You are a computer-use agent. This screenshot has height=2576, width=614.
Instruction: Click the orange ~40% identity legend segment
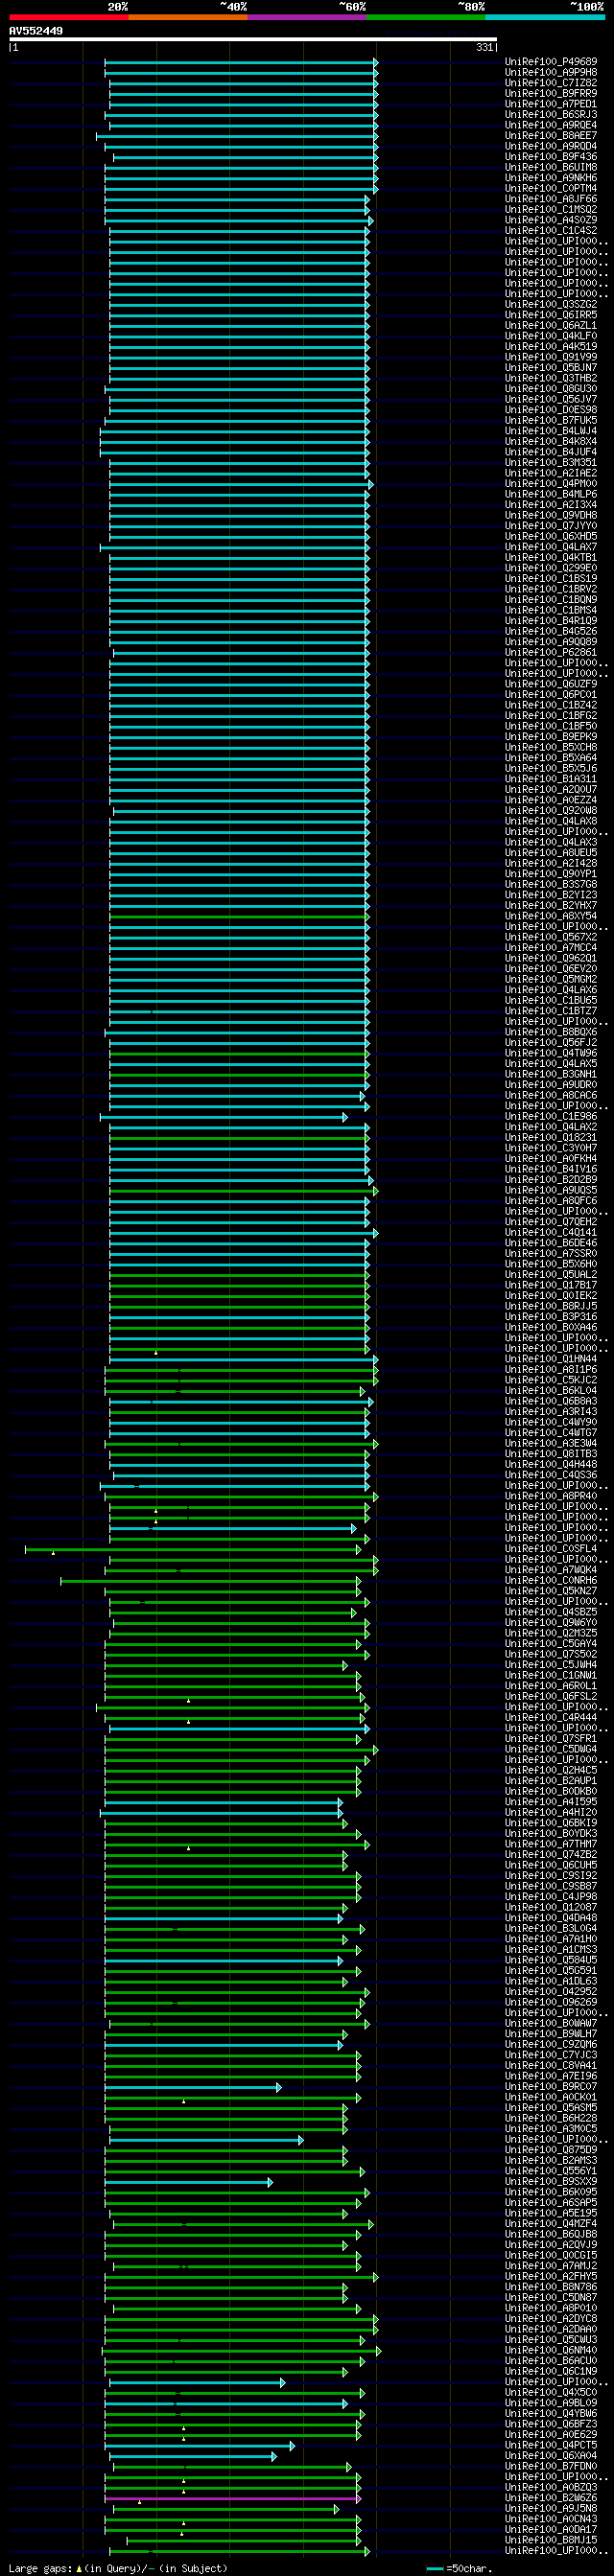point(187,17)
